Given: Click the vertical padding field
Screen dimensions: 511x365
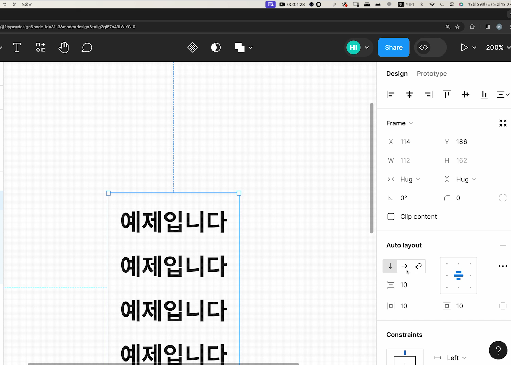Looking at the screenshot, I should 467,306.
